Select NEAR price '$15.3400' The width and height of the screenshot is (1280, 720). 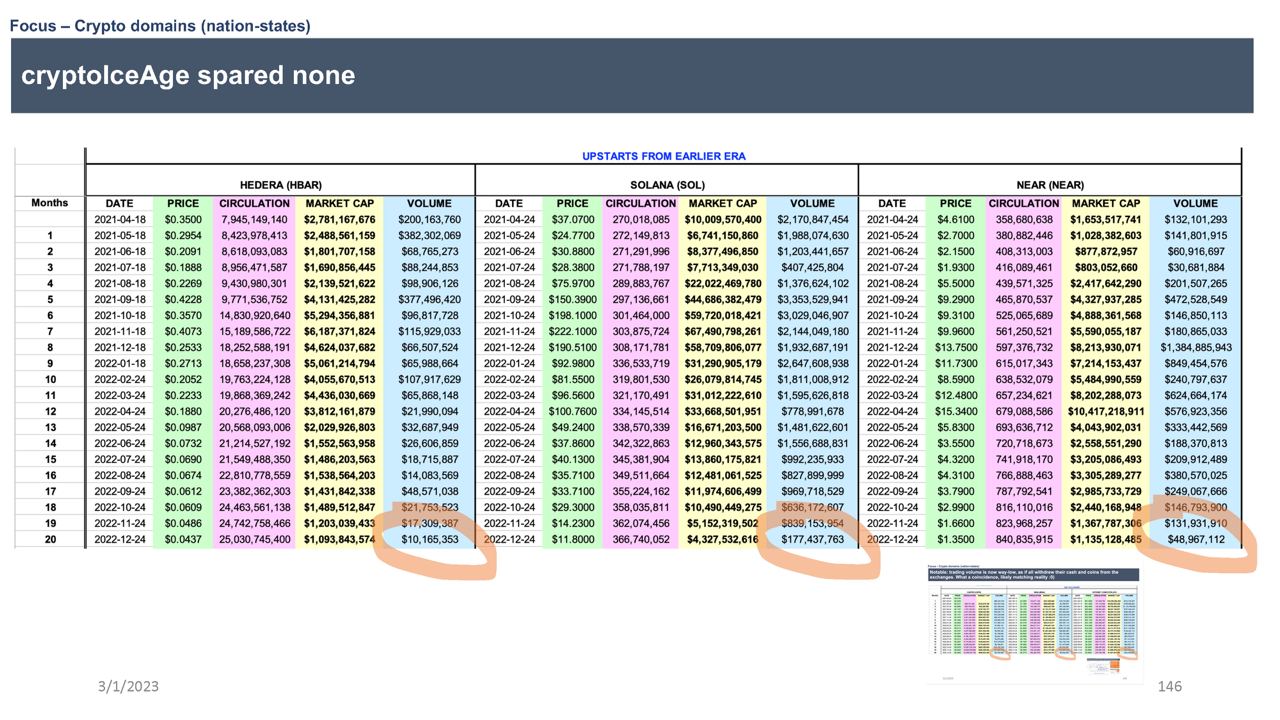[956, 411]
